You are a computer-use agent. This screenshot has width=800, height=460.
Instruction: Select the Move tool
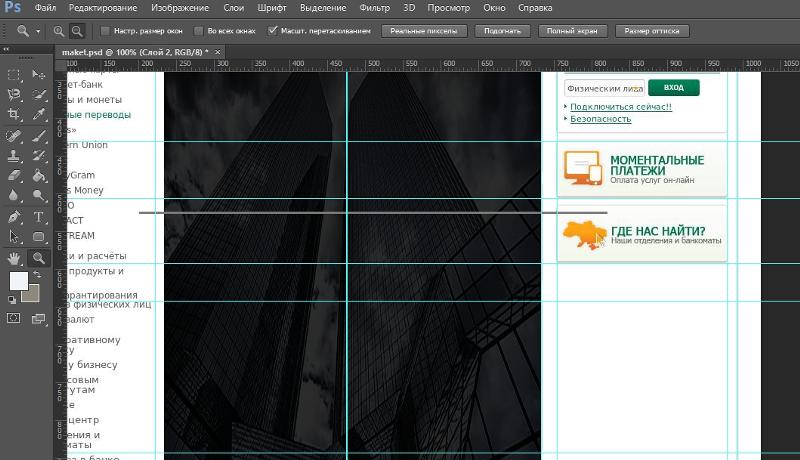point(39,75)
